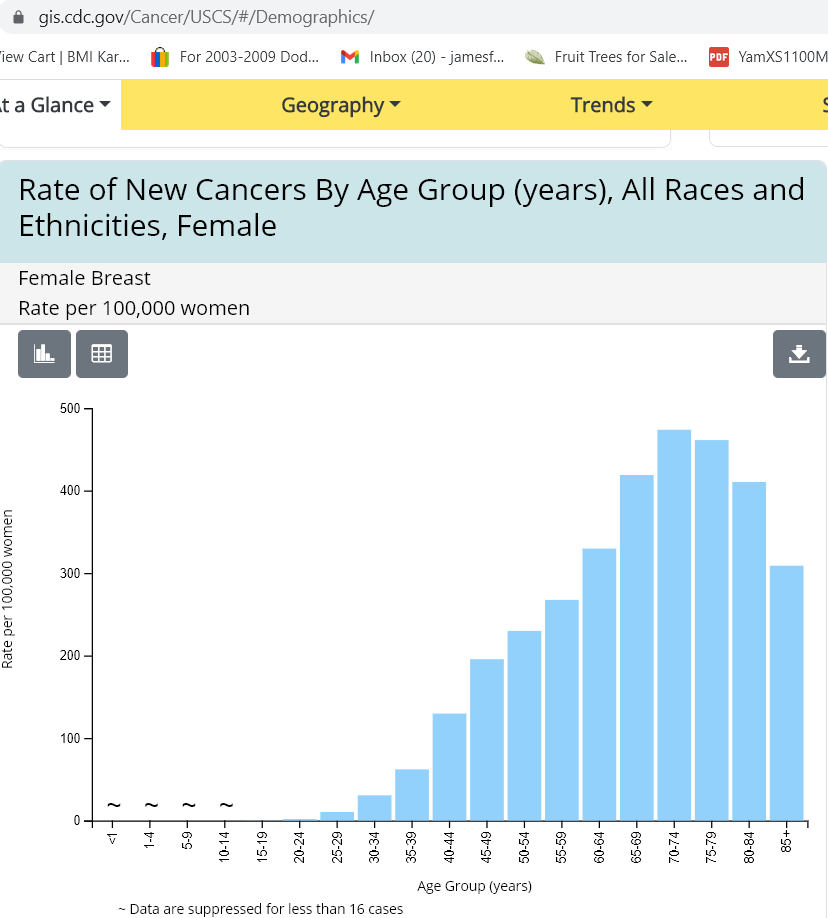828x918 pixels.
Task: Open the Fruit Trees for Sale bookmark
Action: click(607, 57)
